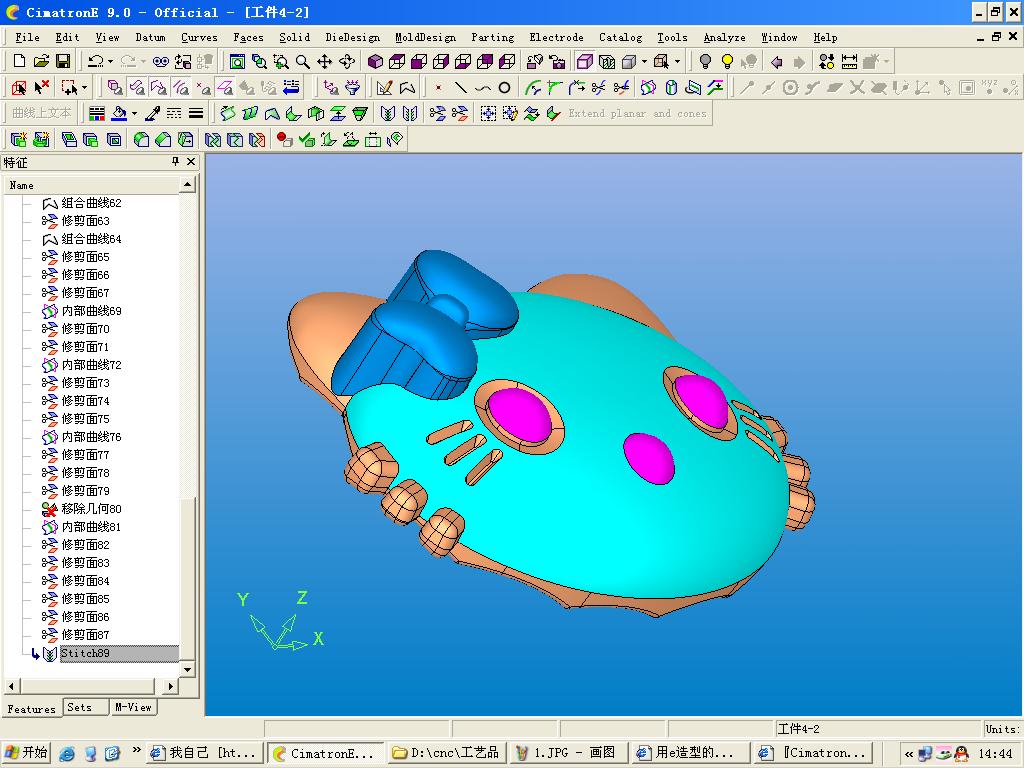Screen dimensions: 1024x768
Task: Pin the 特征 panel with pushpin
Action: tap(175, 161)
